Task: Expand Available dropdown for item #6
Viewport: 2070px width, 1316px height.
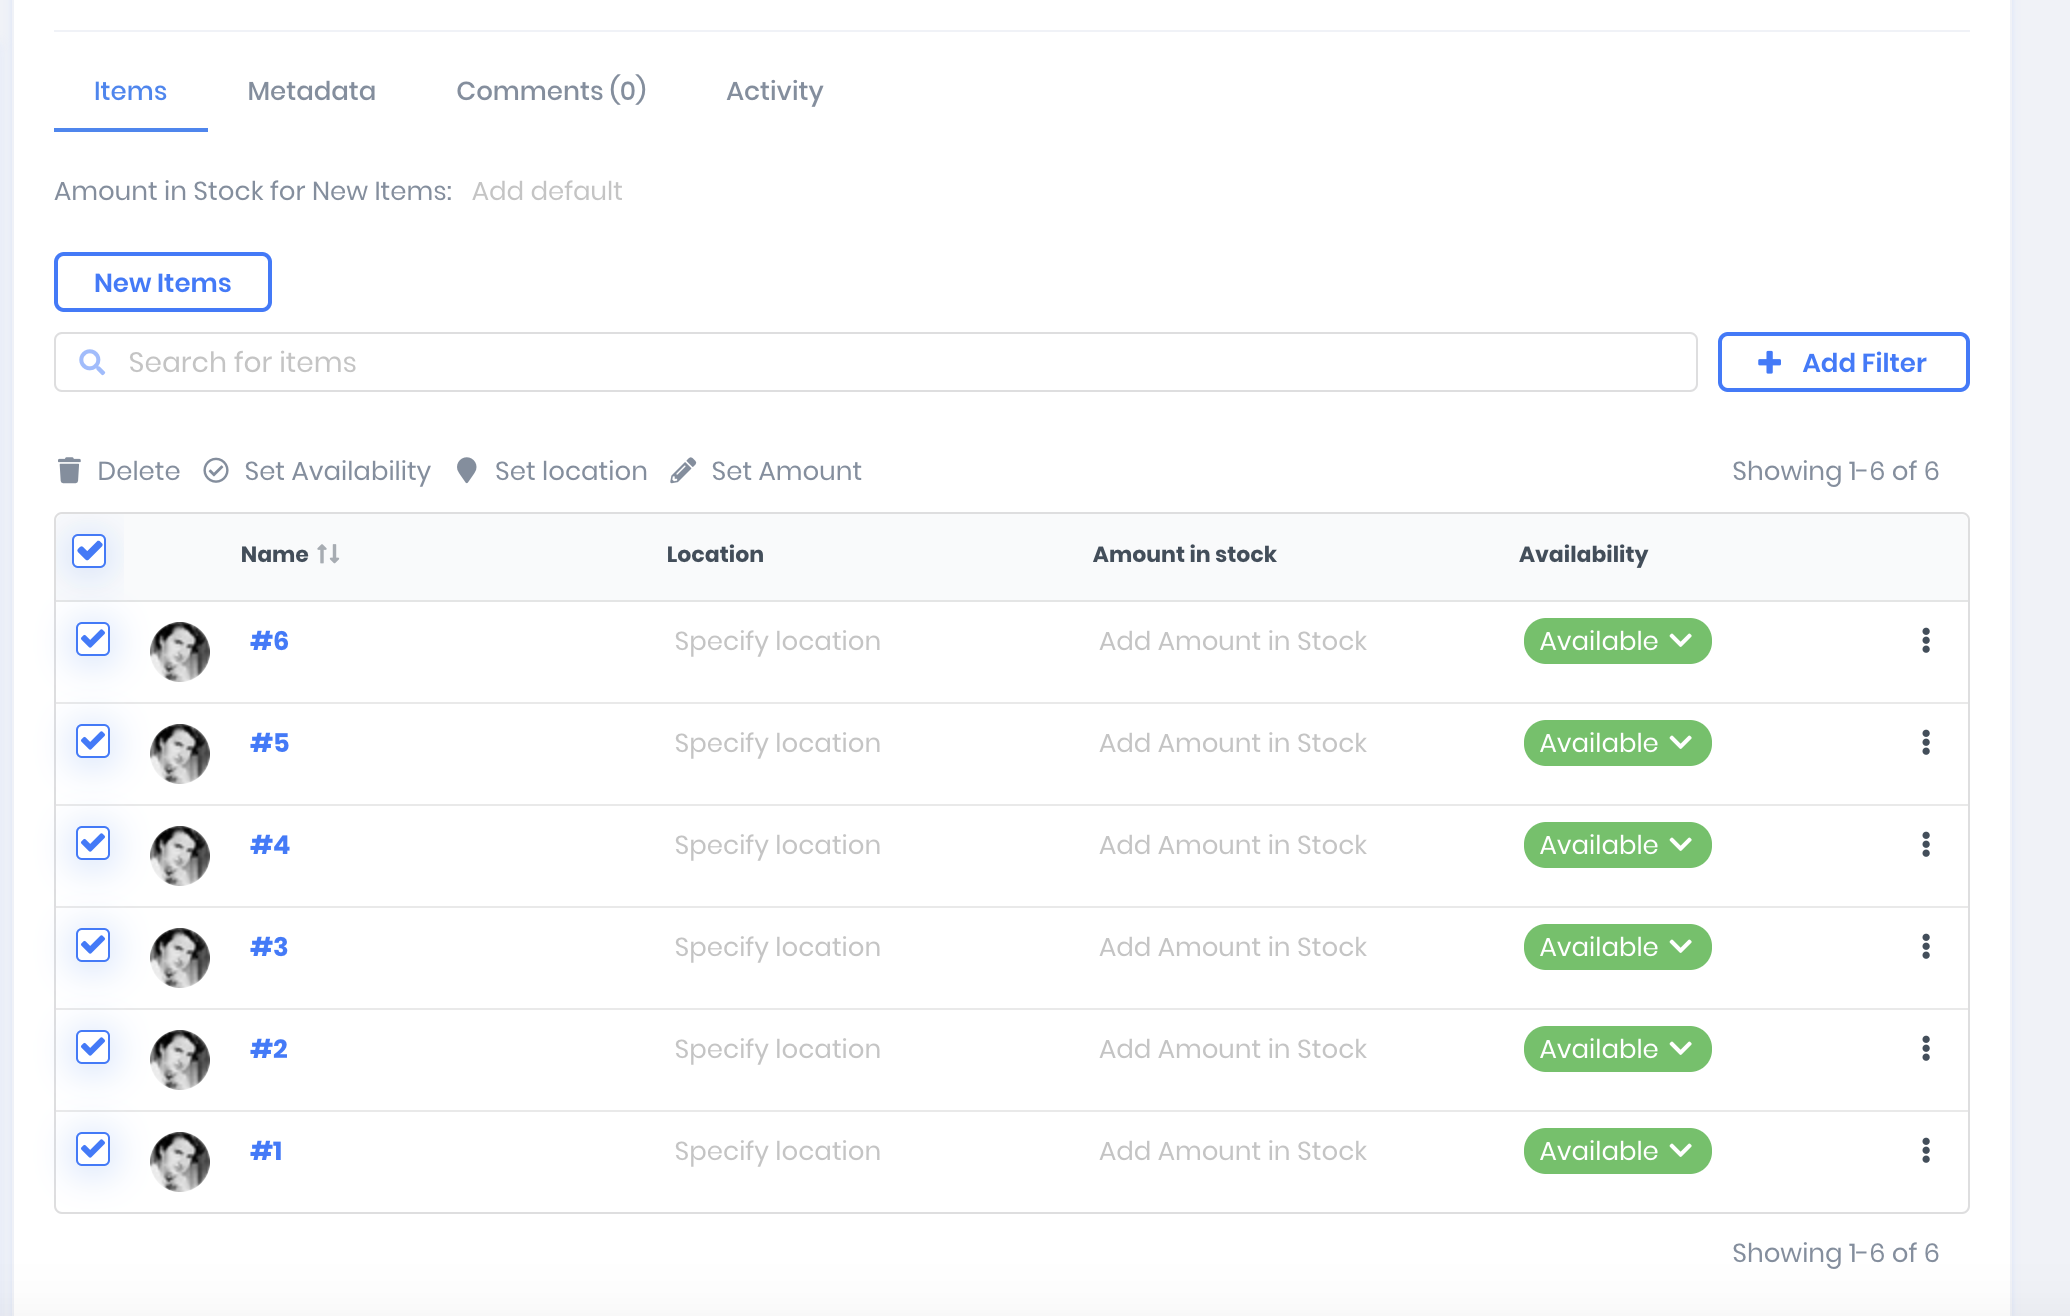Action: (x=1616, y=641)
